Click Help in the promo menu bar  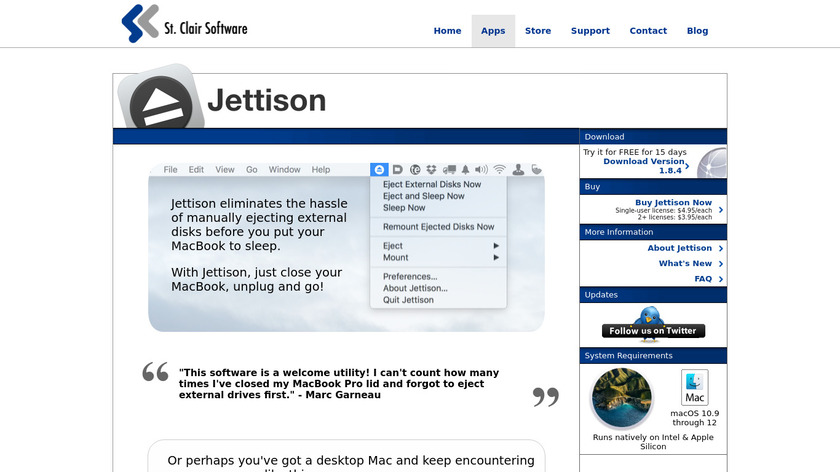(x=321, y=170)
